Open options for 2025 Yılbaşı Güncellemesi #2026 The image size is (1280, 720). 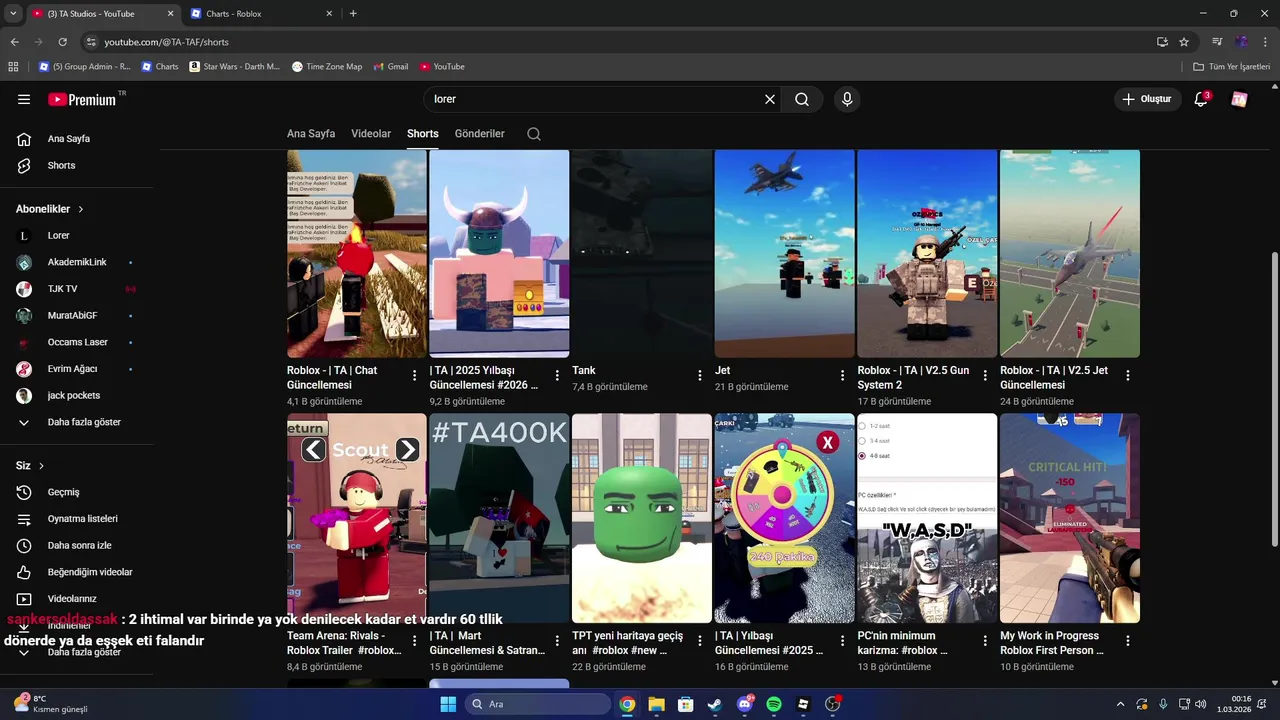point(557,375)
